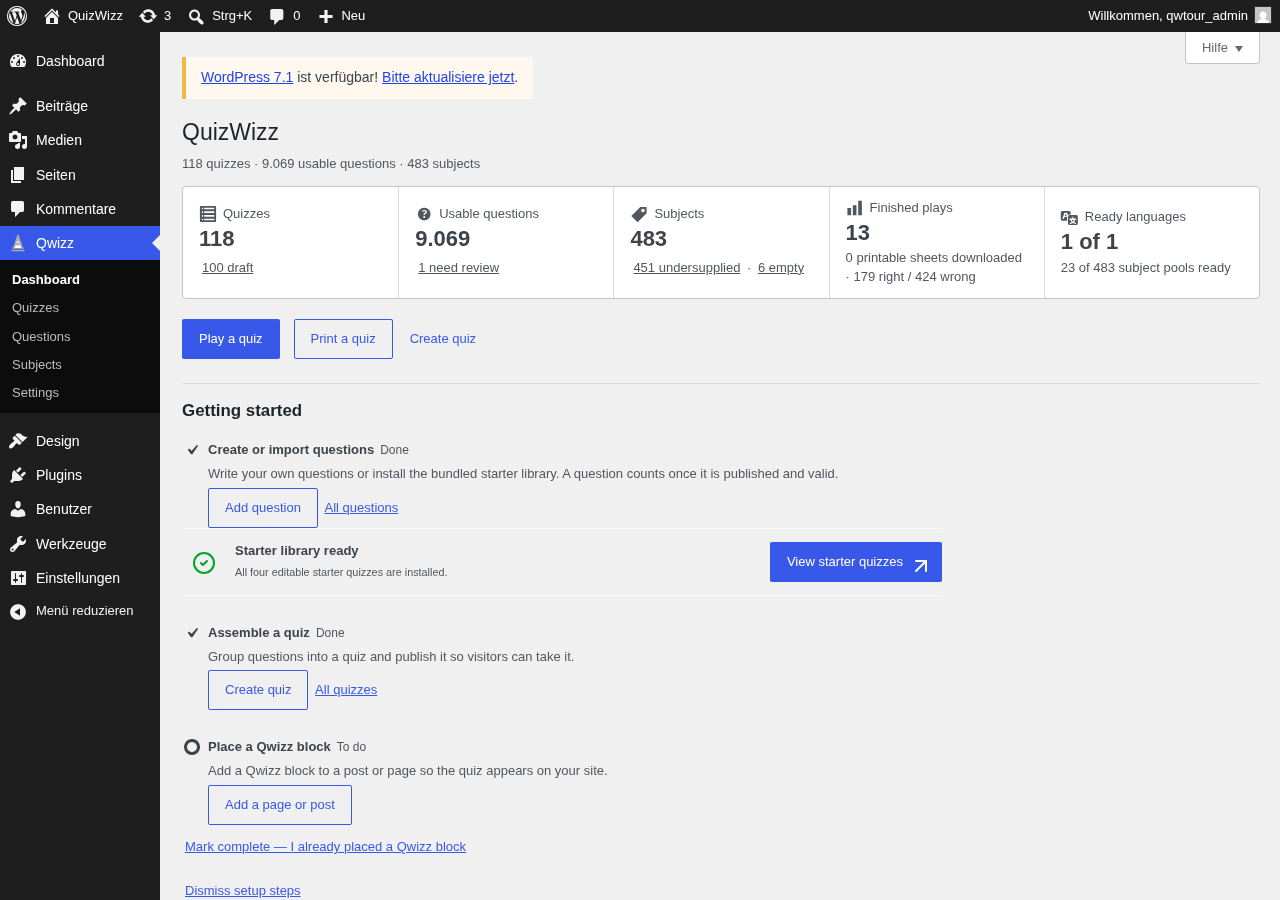Click the 23 of 483 subject pools ready text
This screenshot has width=1280, height=900.
point(1146,268)
